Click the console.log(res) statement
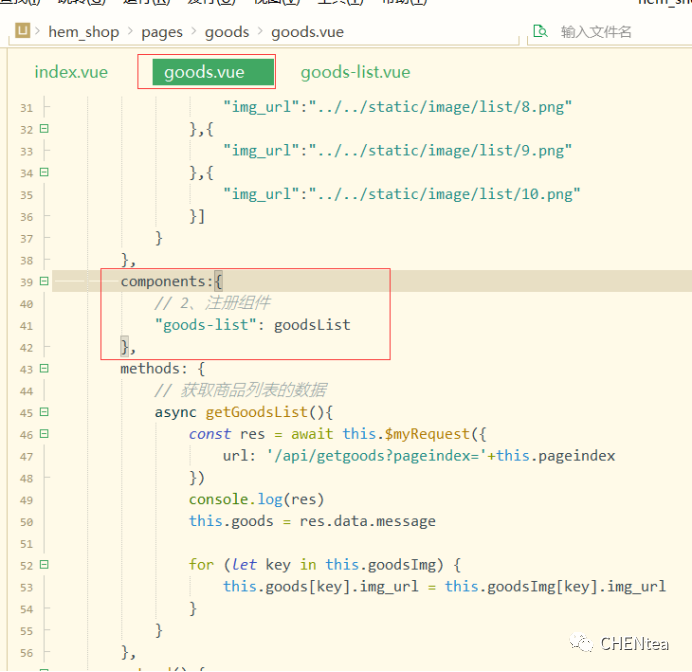This screenshot has width=692, height=672. click(256, 499)
